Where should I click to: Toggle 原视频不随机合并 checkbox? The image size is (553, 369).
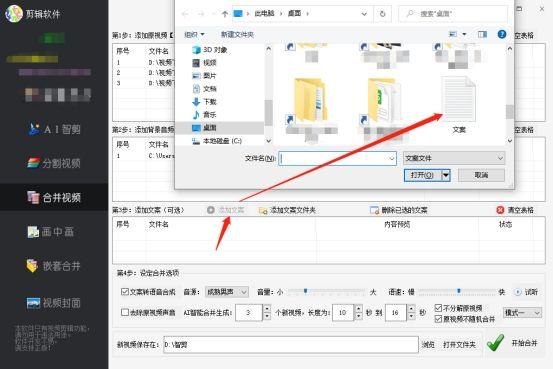pyautogui.click(x=438, y=319)
